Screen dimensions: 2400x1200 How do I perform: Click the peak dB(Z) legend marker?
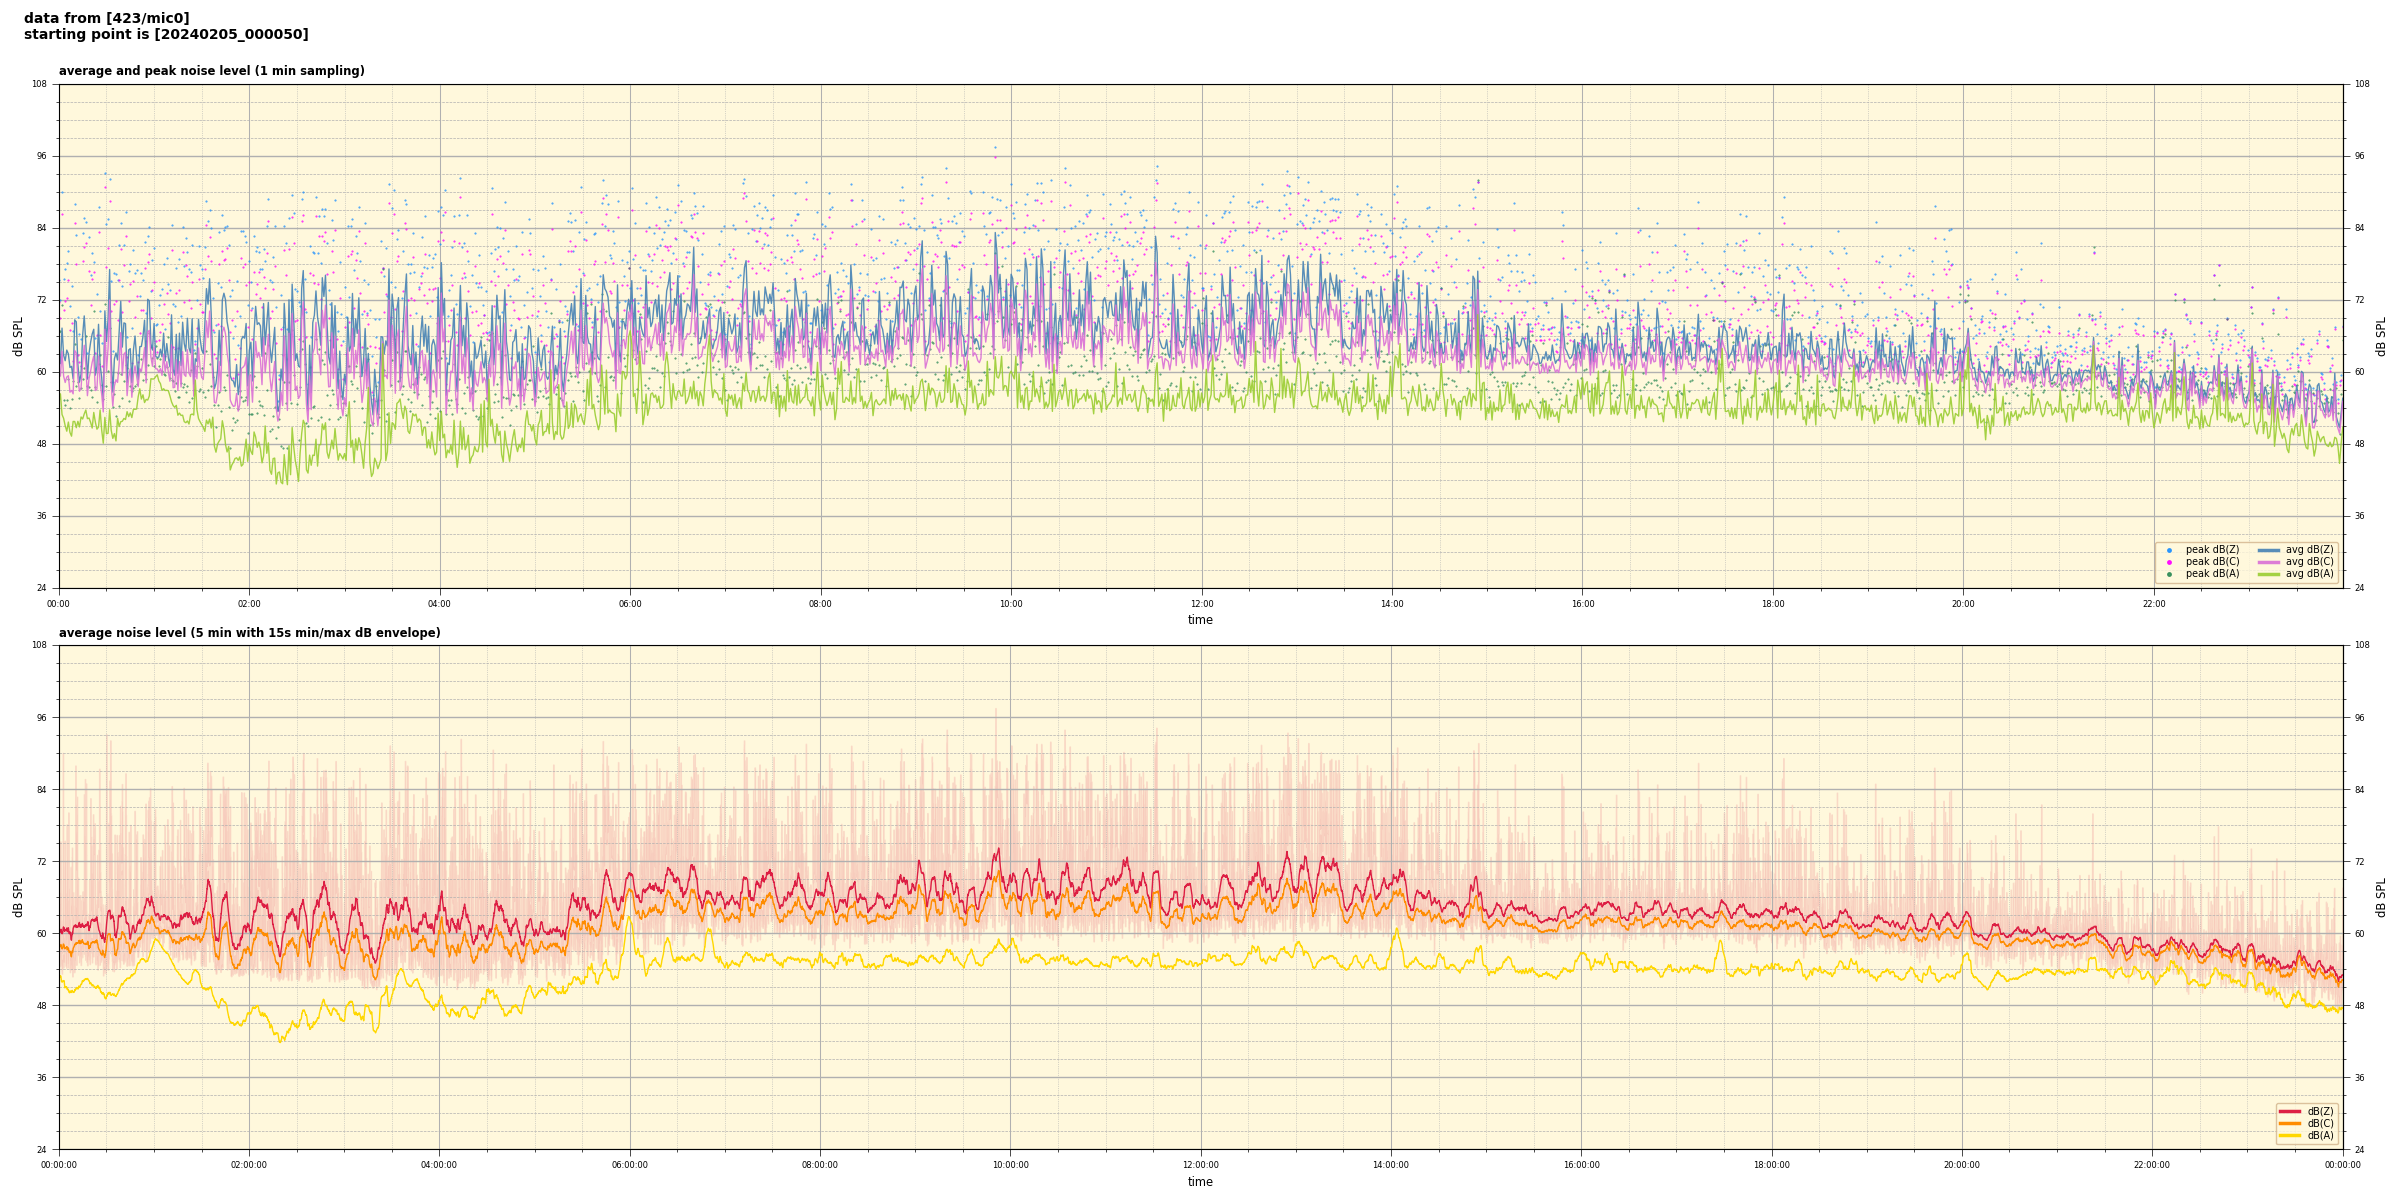(x=2169, y=550)
